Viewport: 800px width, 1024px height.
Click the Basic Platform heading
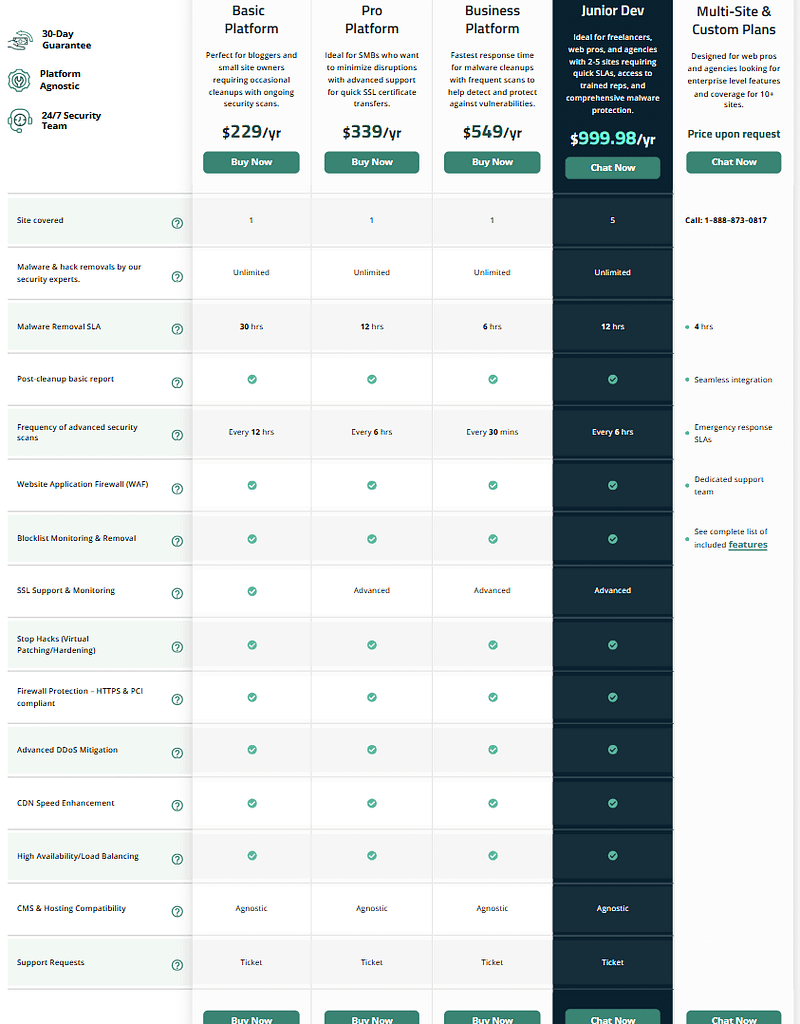tap(251, 20)
